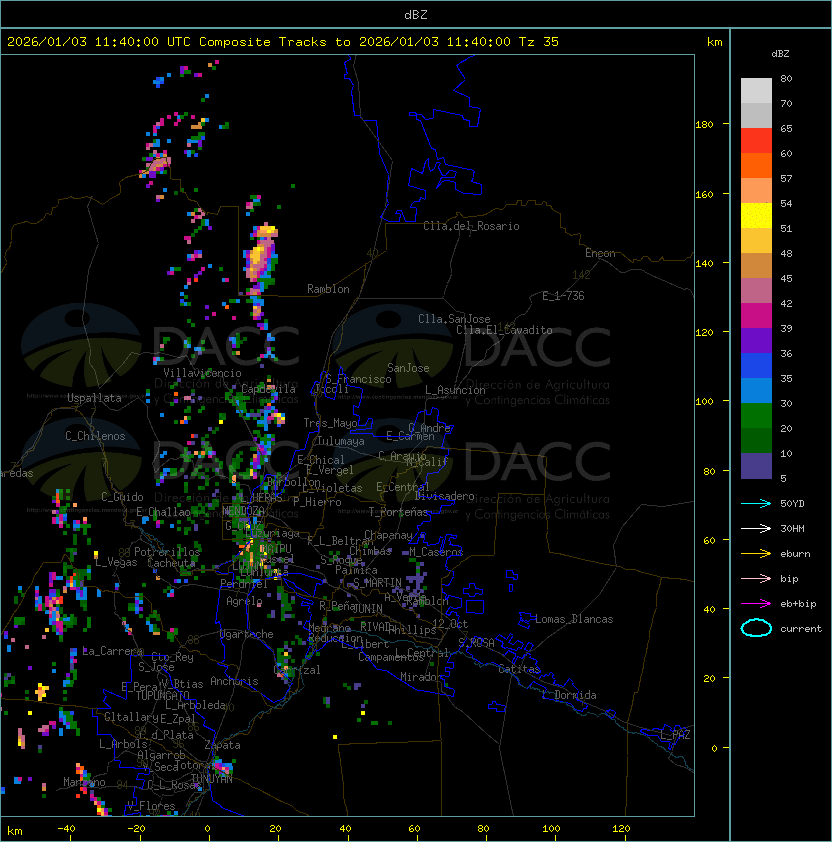Click the intense yellow storm cell north of Ramblon
This screenshot has height=842, width=832.
[261, 253]
